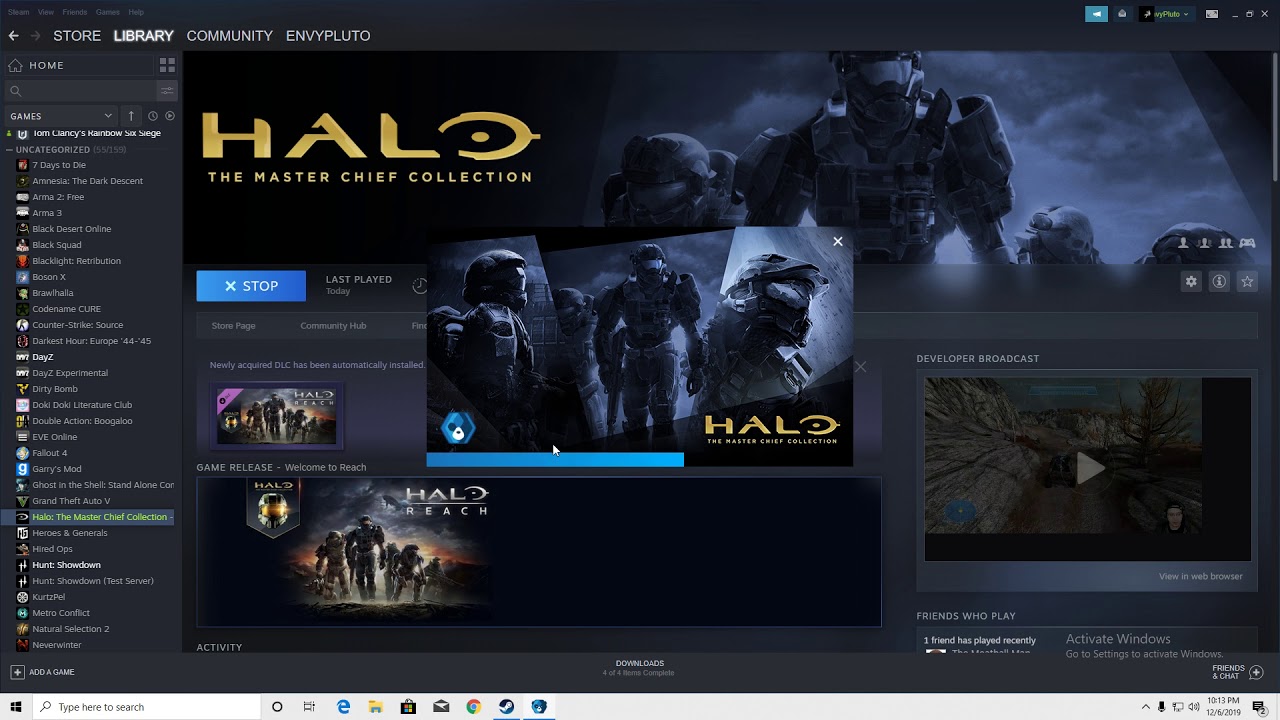Show game info icon
Screen dimensions: 1280x720
point(1219,282)
